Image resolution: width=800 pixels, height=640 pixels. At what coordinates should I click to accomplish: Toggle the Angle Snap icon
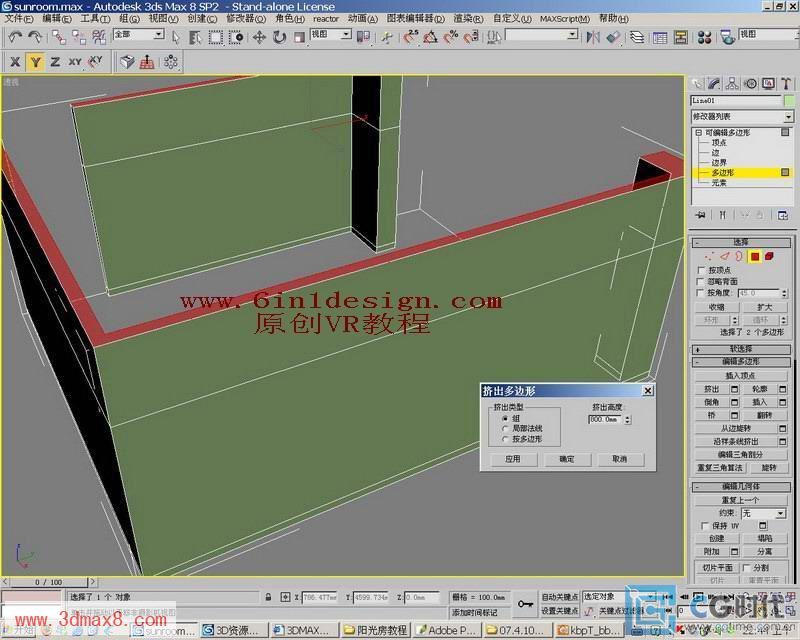(x=431, y=37)
